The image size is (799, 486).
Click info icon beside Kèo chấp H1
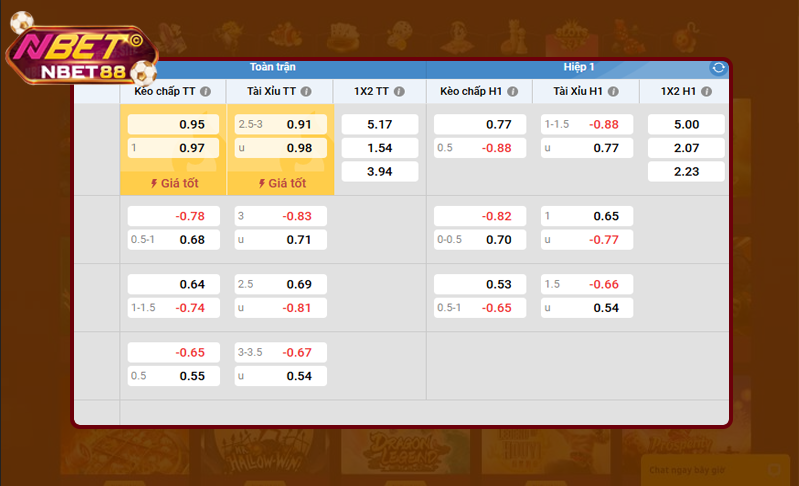512,91
